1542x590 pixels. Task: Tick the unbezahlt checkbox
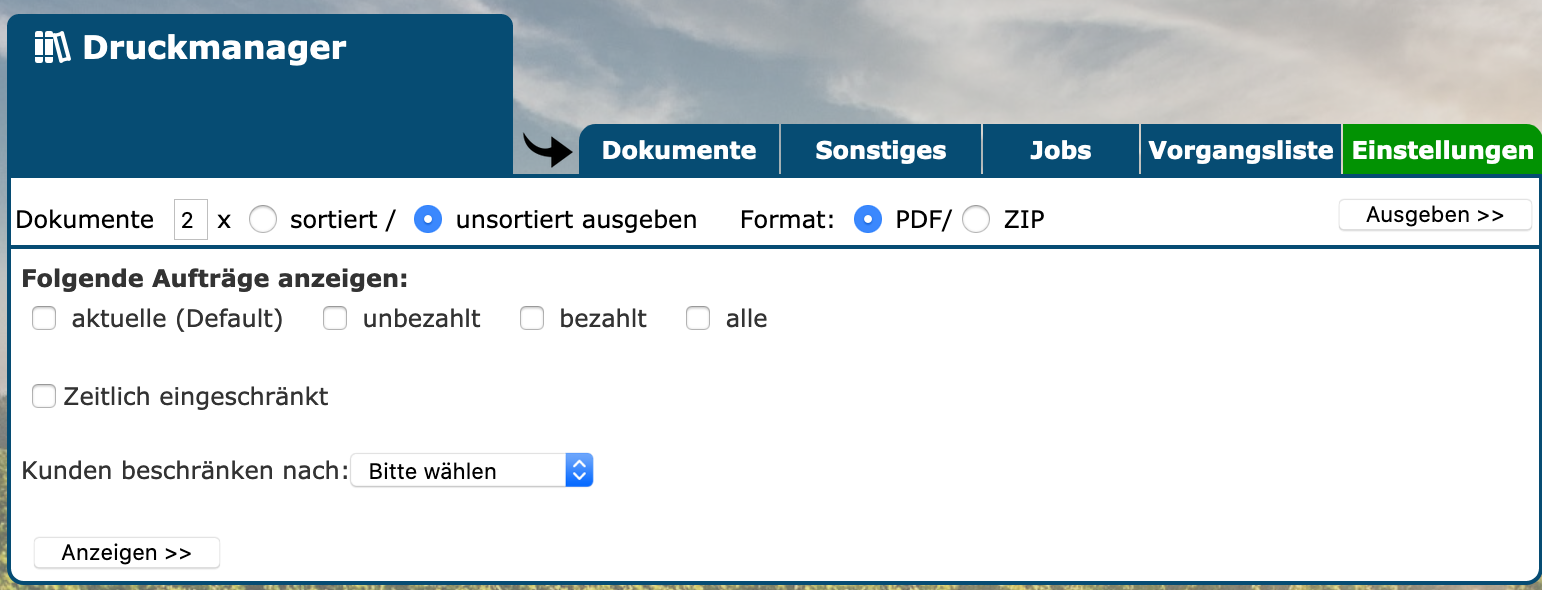335,319
